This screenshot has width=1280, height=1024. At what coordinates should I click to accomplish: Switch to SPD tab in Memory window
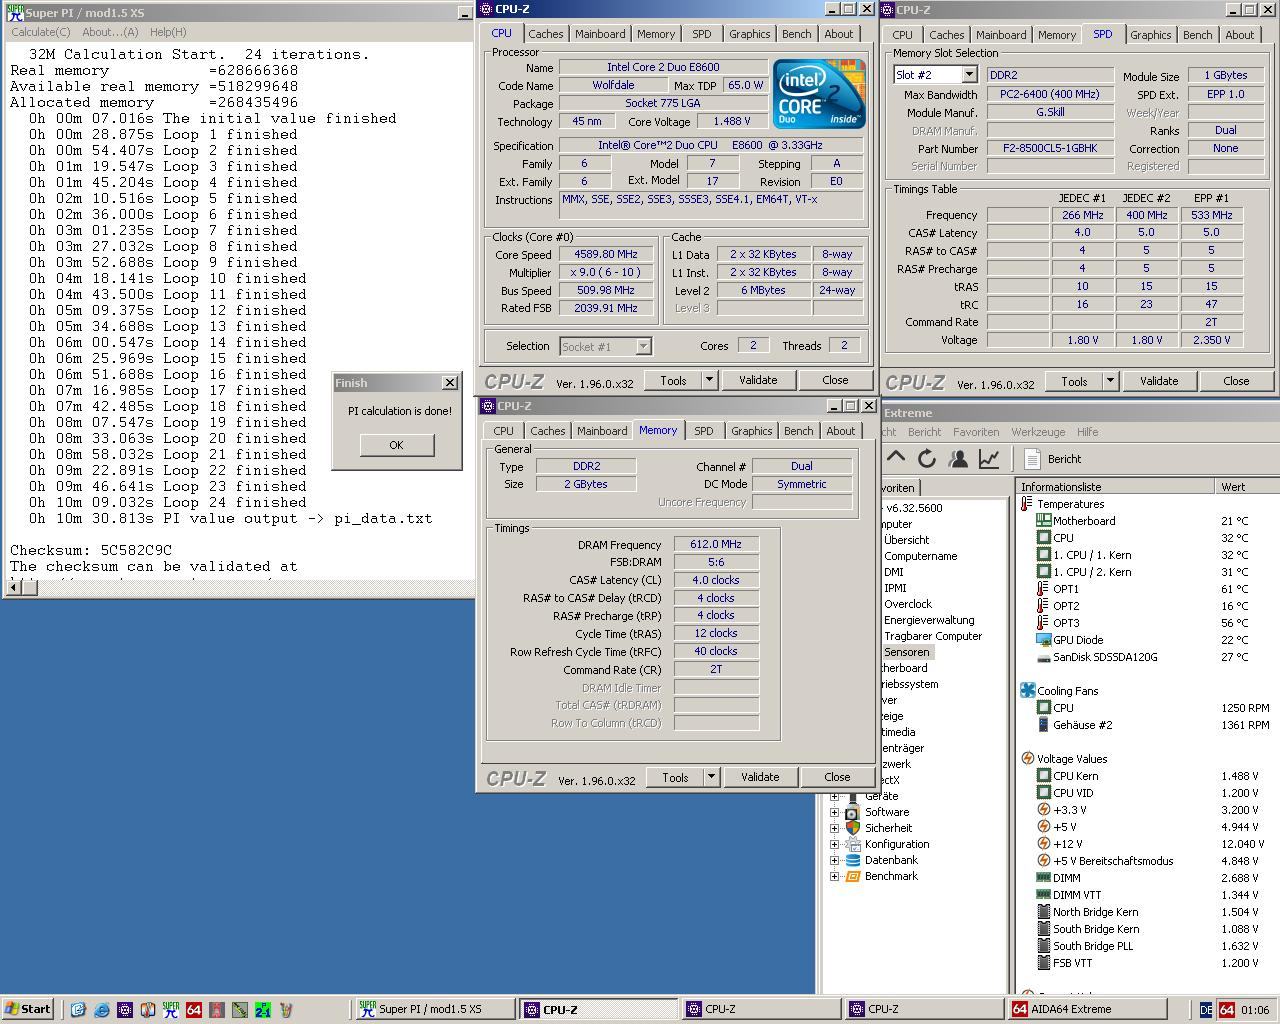click(x=704, y=431)
